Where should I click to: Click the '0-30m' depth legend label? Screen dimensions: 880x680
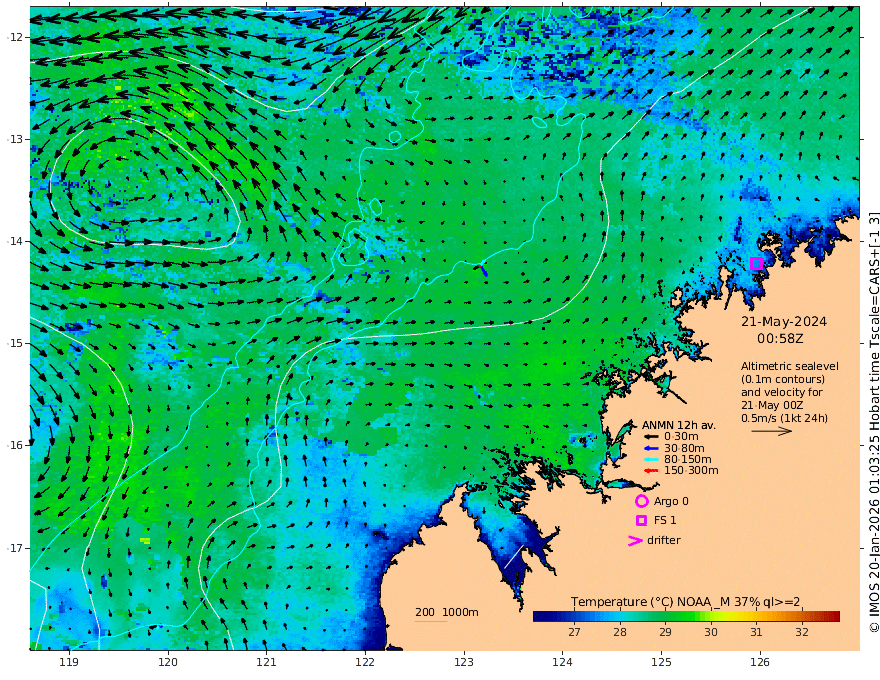tap(681, 437)
